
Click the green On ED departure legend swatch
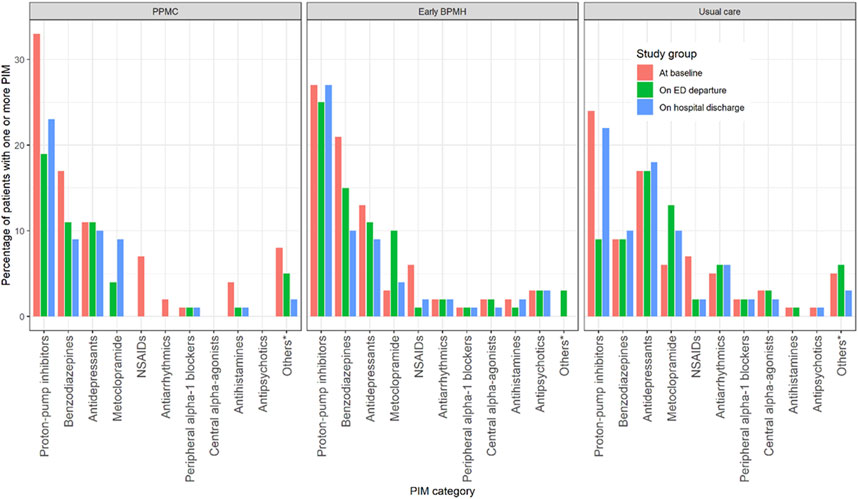point(645,90)
